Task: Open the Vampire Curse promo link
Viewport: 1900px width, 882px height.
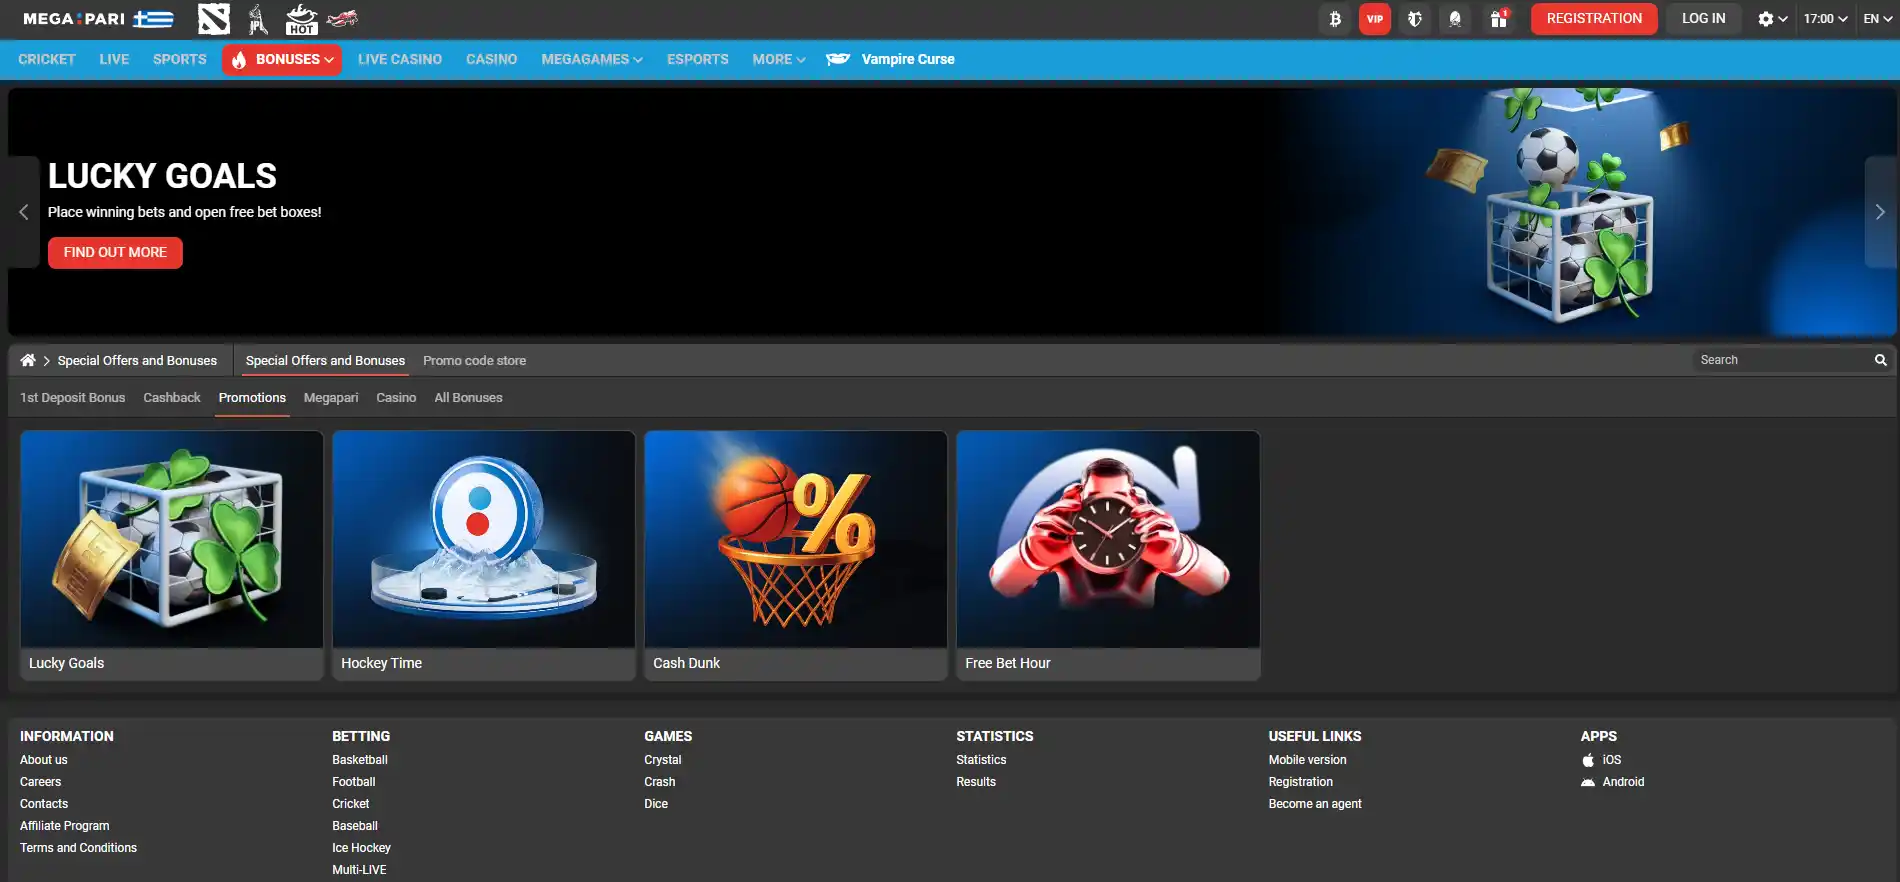Action: 890,59
